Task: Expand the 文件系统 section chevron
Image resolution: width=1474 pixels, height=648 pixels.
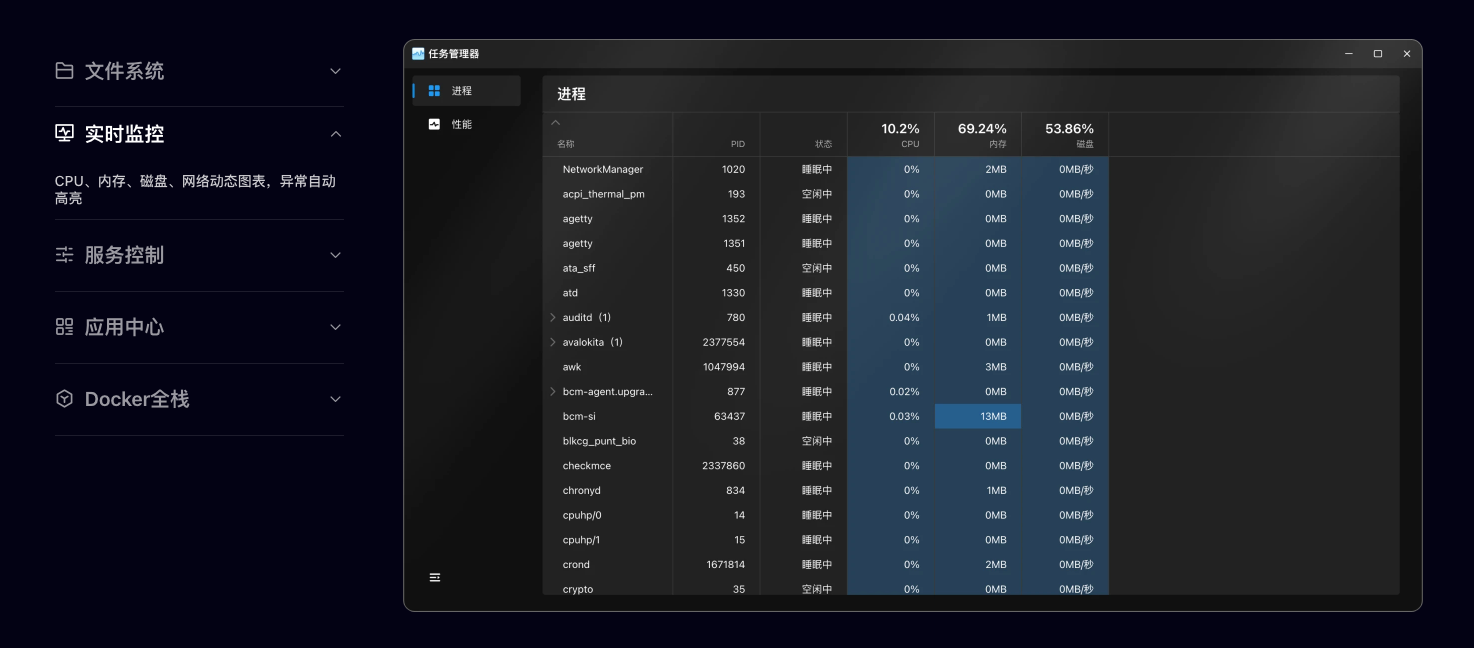Action: [336, 71]
